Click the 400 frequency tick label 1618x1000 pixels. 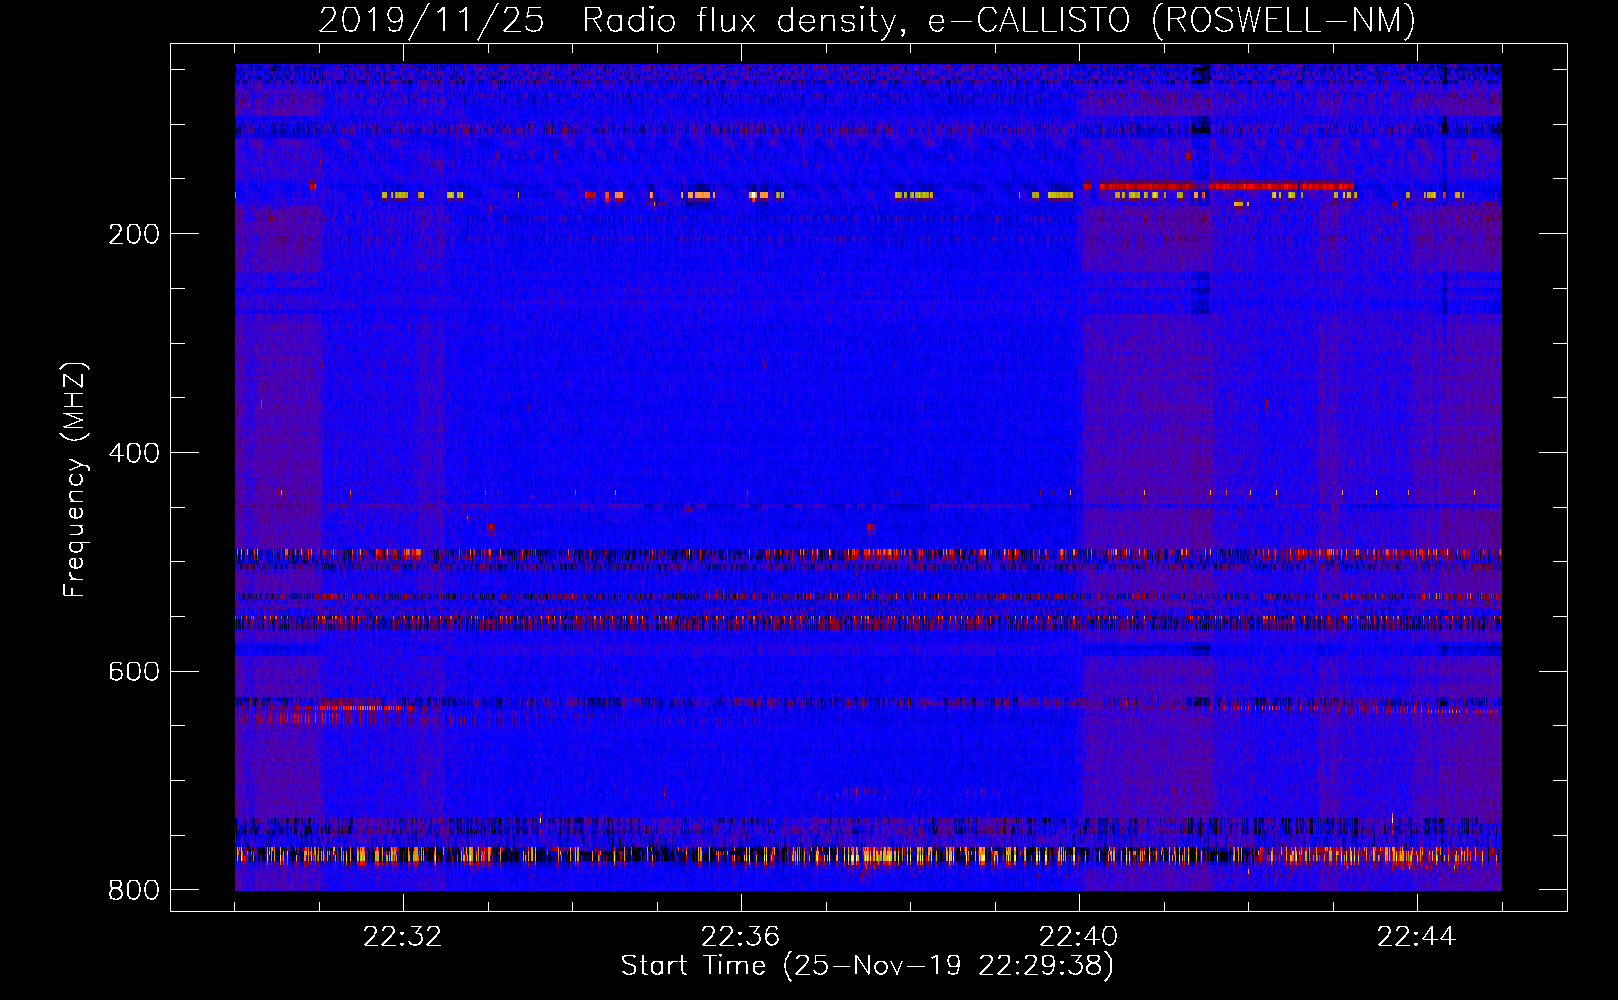point(134,453)
